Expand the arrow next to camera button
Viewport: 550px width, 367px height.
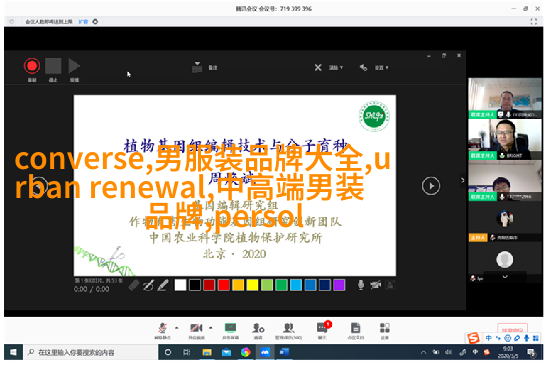coord(210,328)
